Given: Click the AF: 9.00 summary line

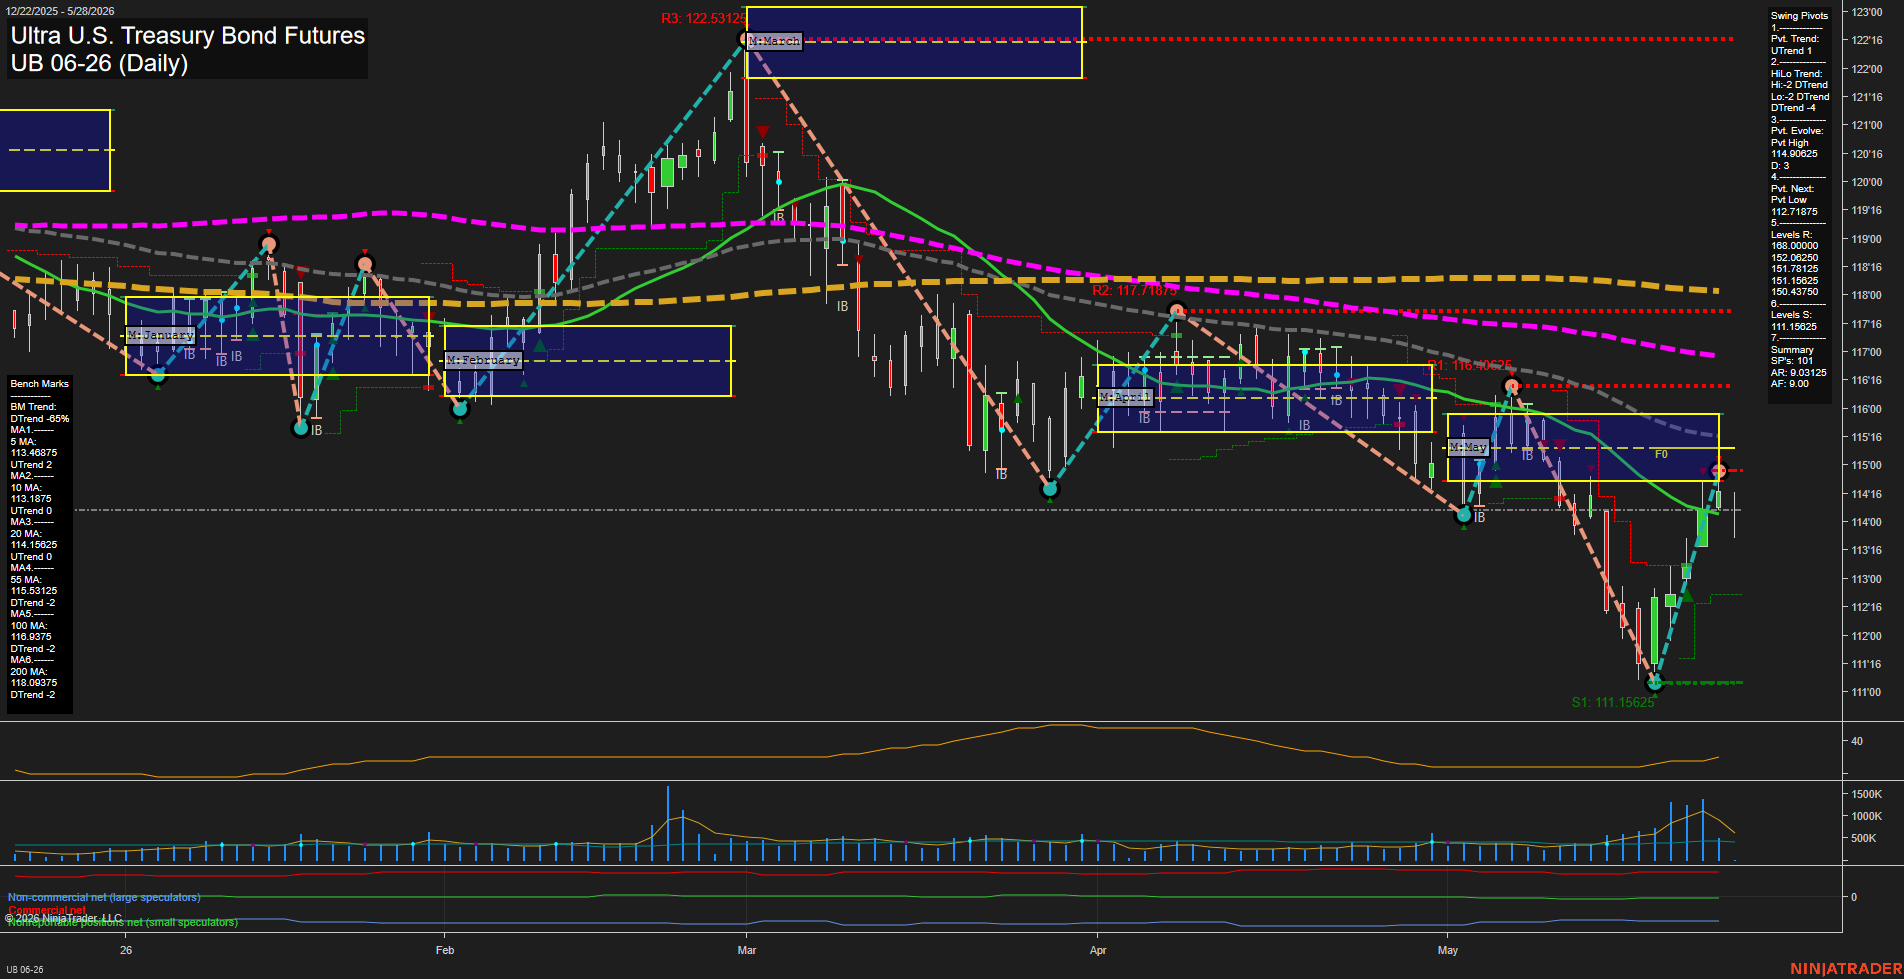Looking at the screenshot, I should pos(1789,384).
